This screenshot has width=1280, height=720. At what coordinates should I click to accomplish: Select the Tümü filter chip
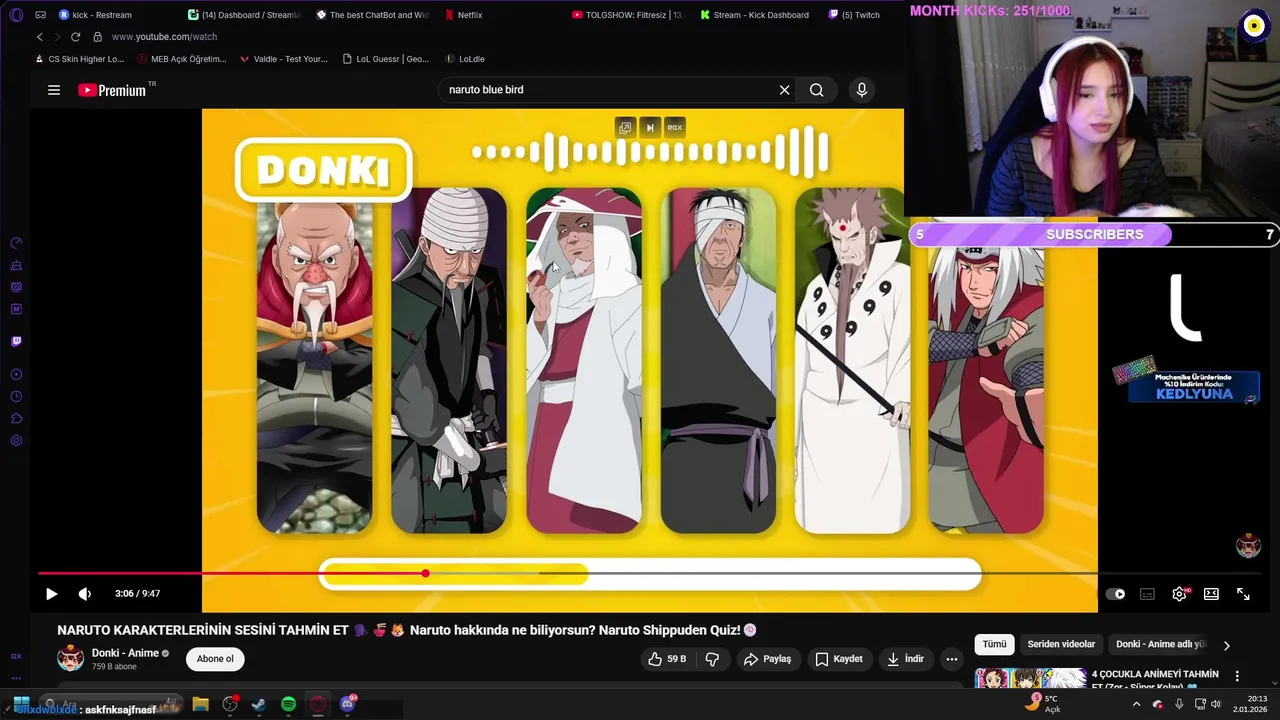994,645
